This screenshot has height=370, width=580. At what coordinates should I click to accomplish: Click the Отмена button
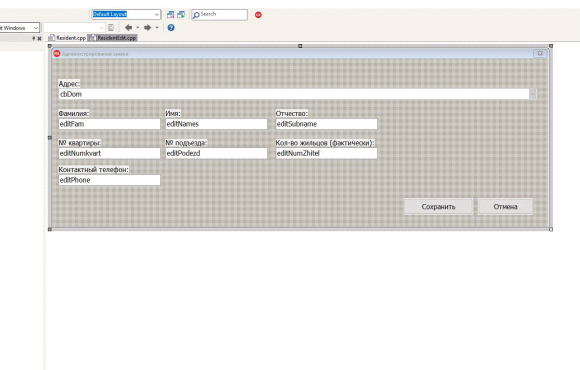click(x=505, y=206)
